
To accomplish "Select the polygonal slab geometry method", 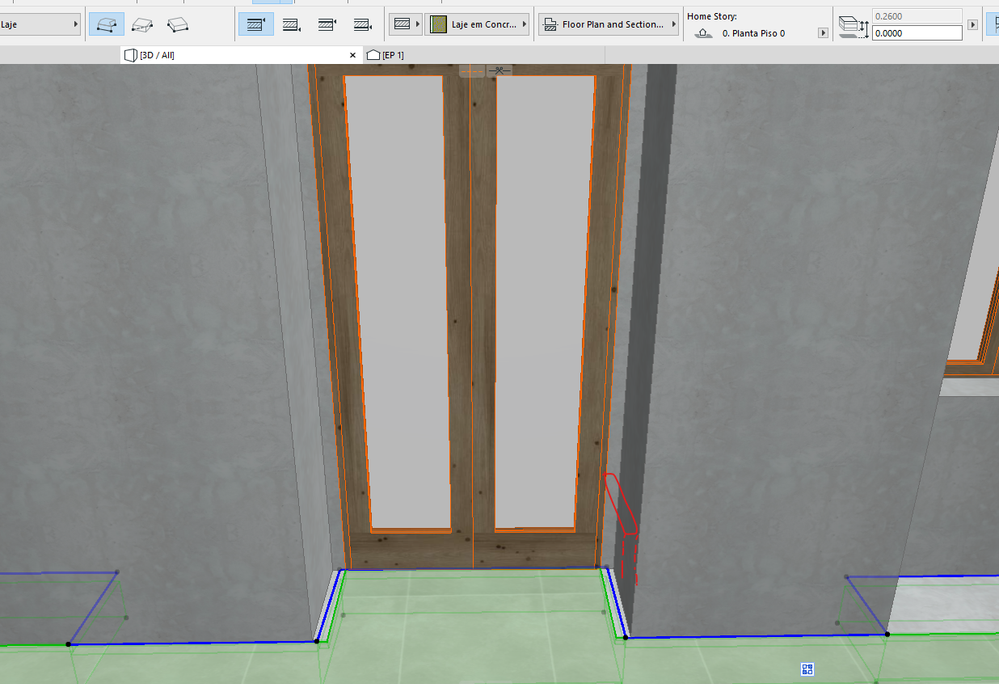I will (106, 24).
